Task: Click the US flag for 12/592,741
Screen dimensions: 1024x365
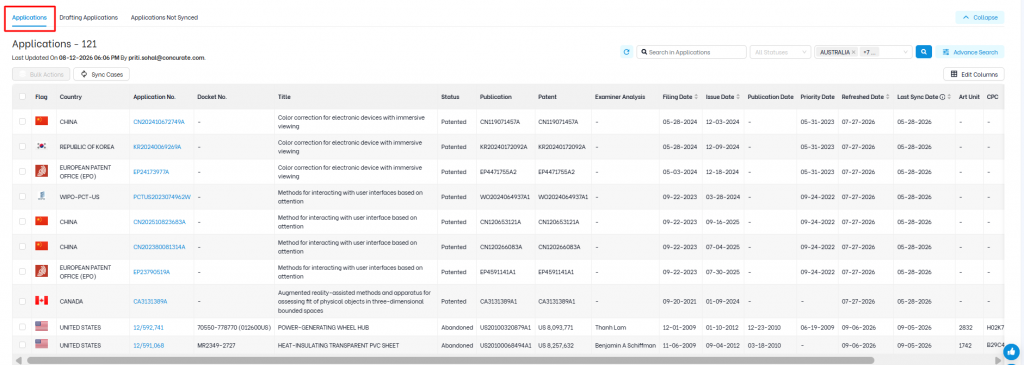Action: point(42,326)
